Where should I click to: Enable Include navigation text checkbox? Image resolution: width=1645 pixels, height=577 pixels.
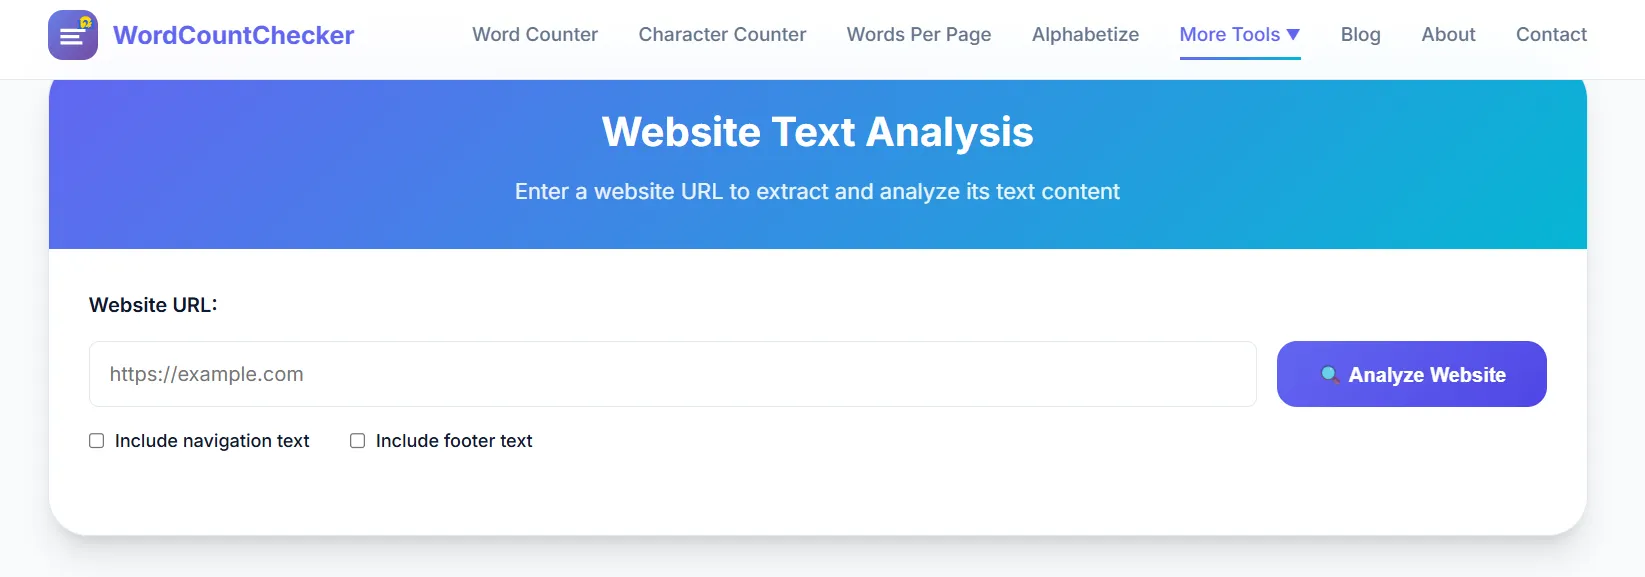[x=97, y=441]
